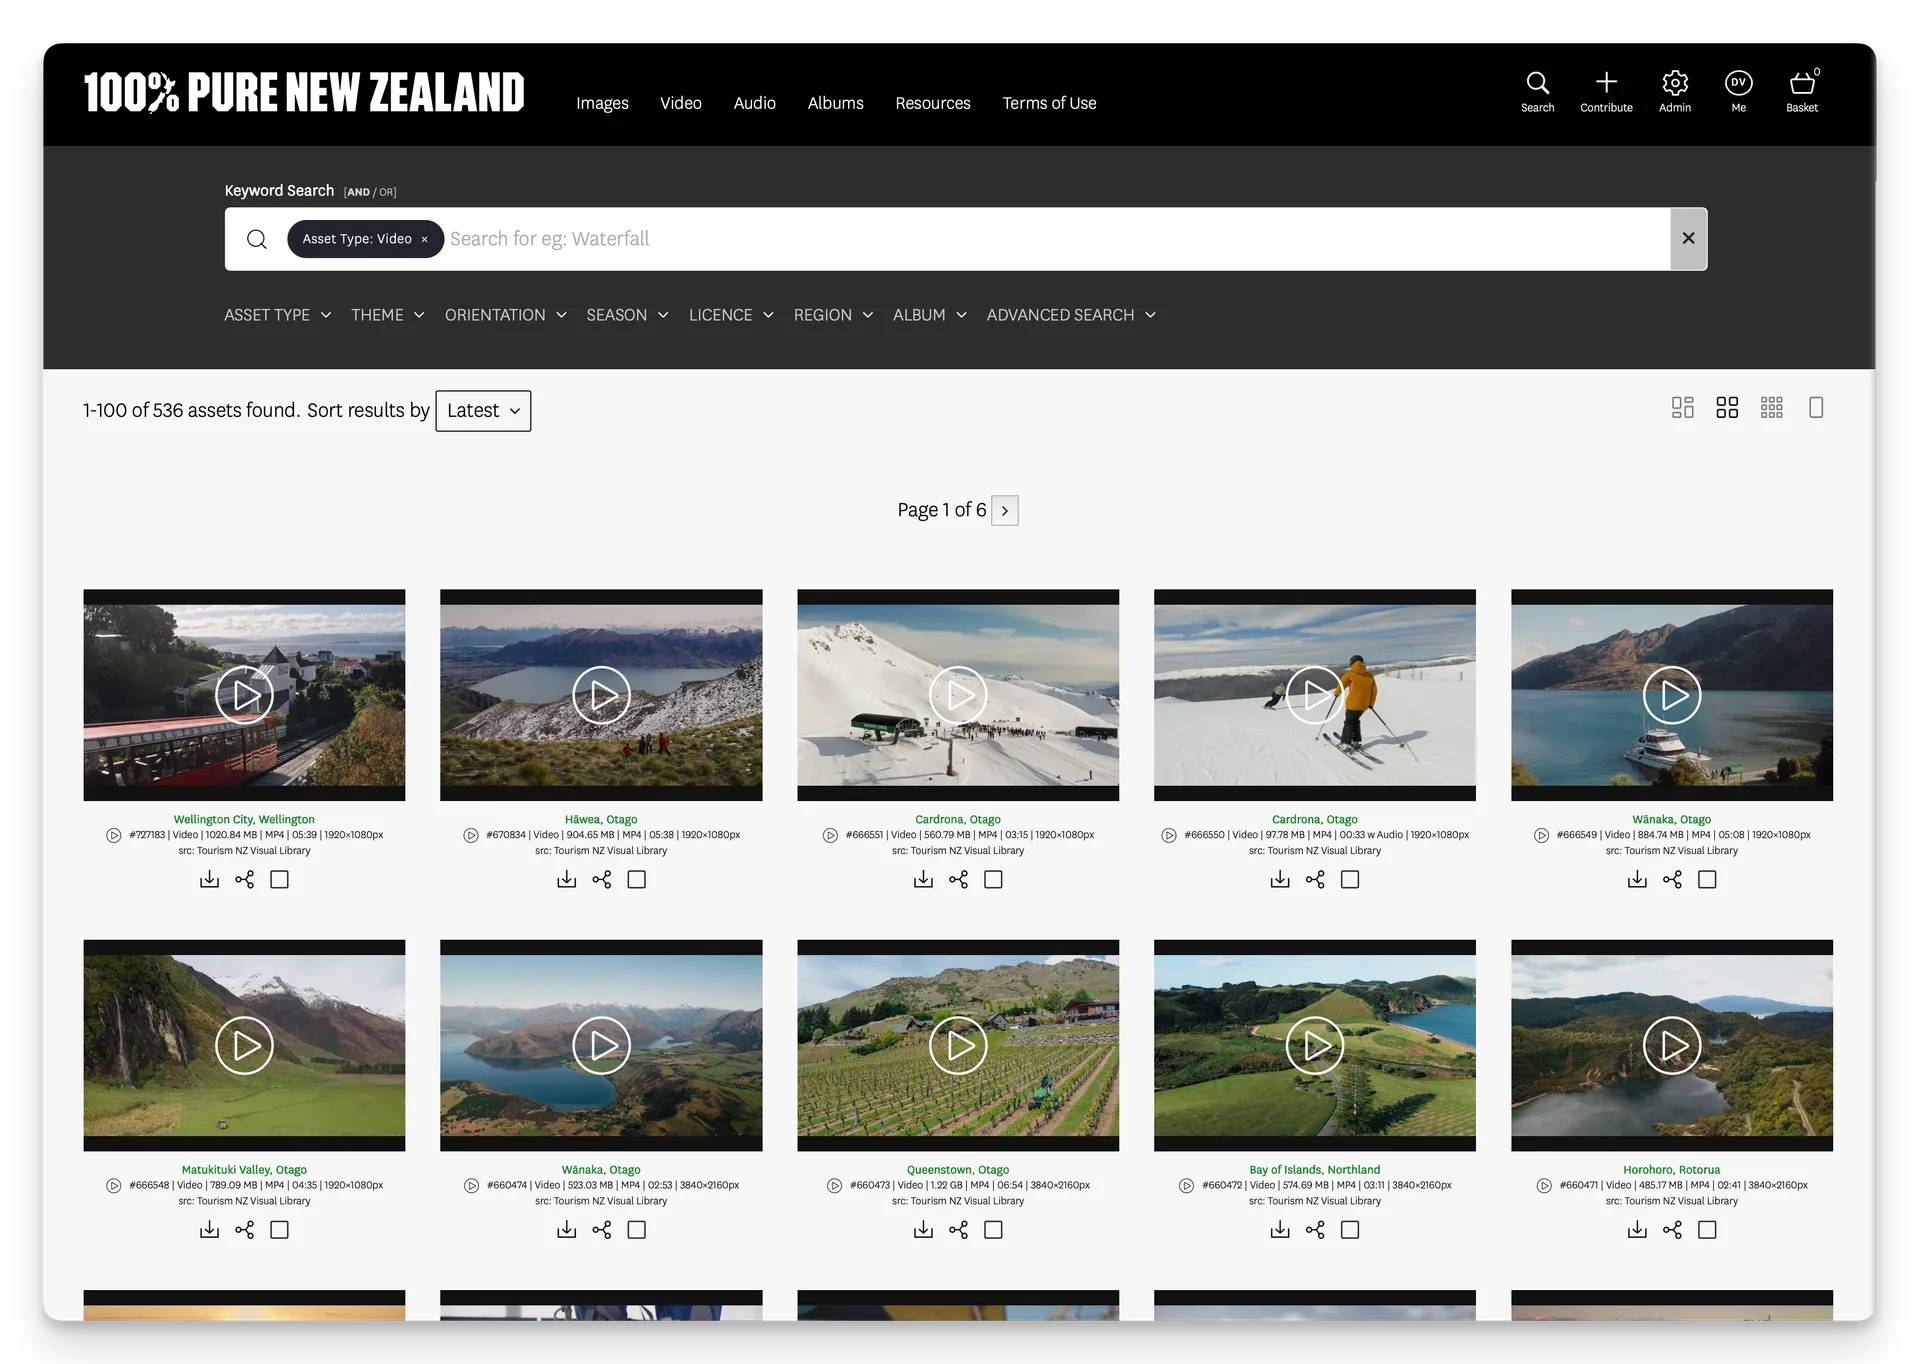Open the REGION filter dropdown
This screenshot has height=1364, width=1920.
tap(833, 315)
